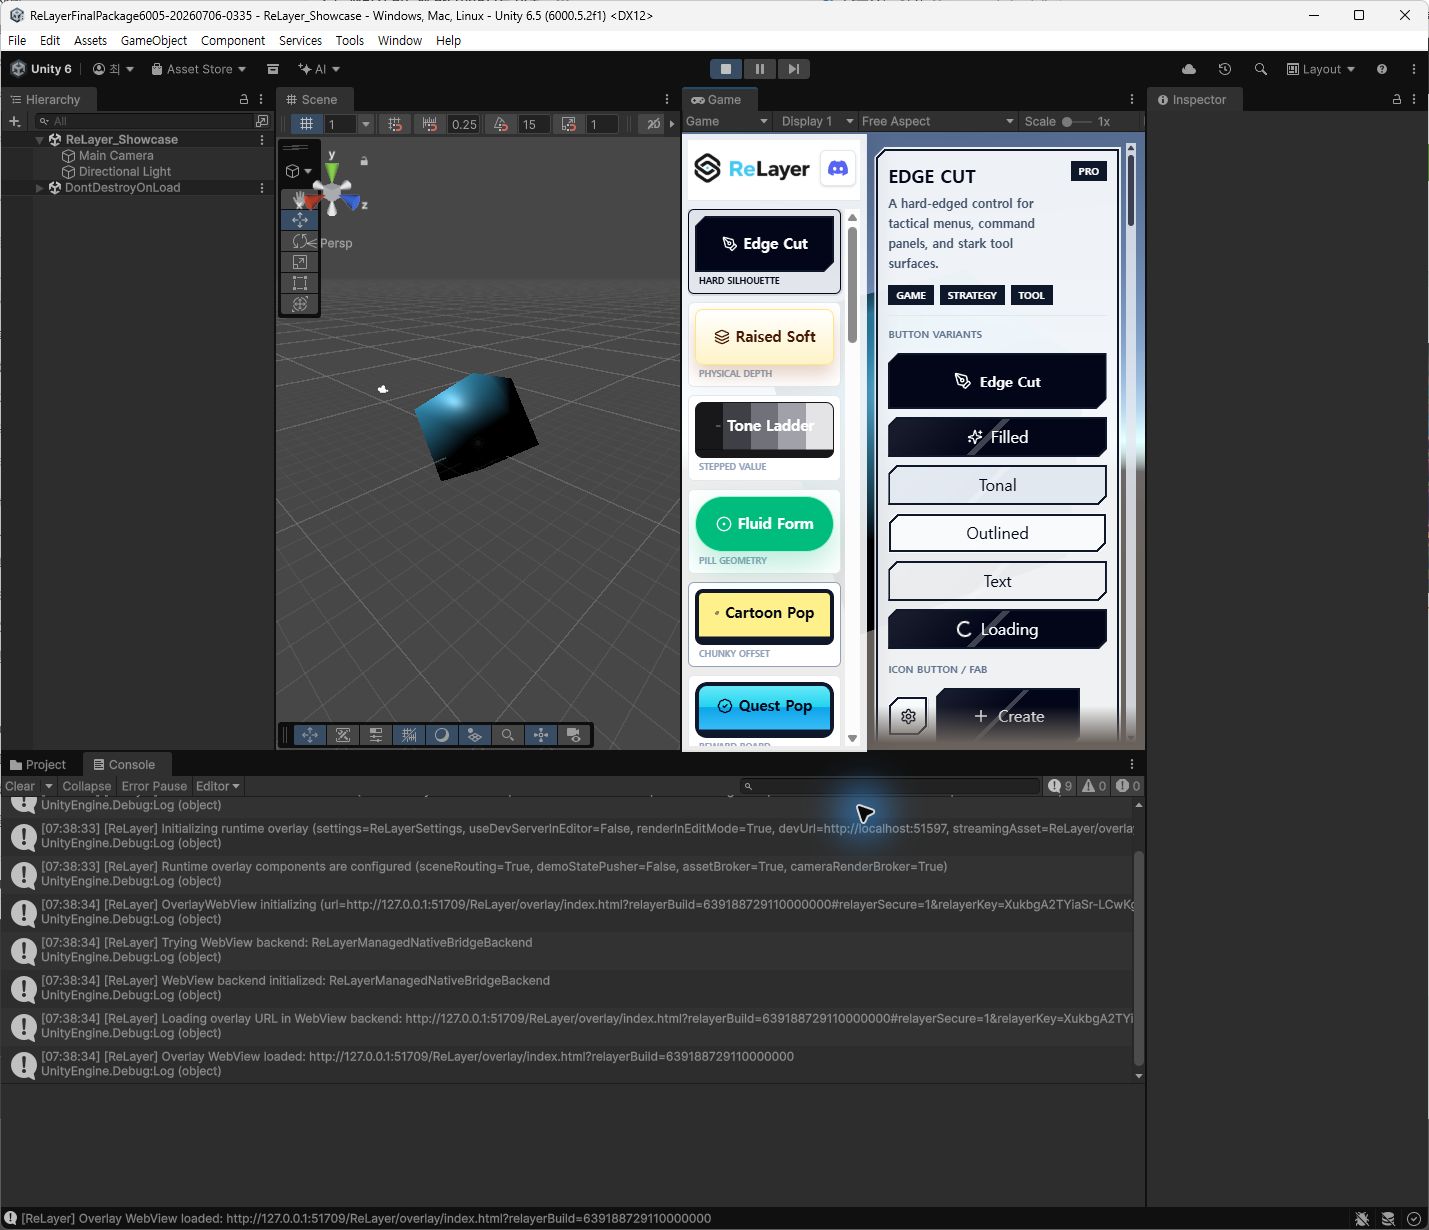This screenshot has width=1429, height=1230.
Task: Select the Rect tool in Scene view
Action: [x=299, y=283]
